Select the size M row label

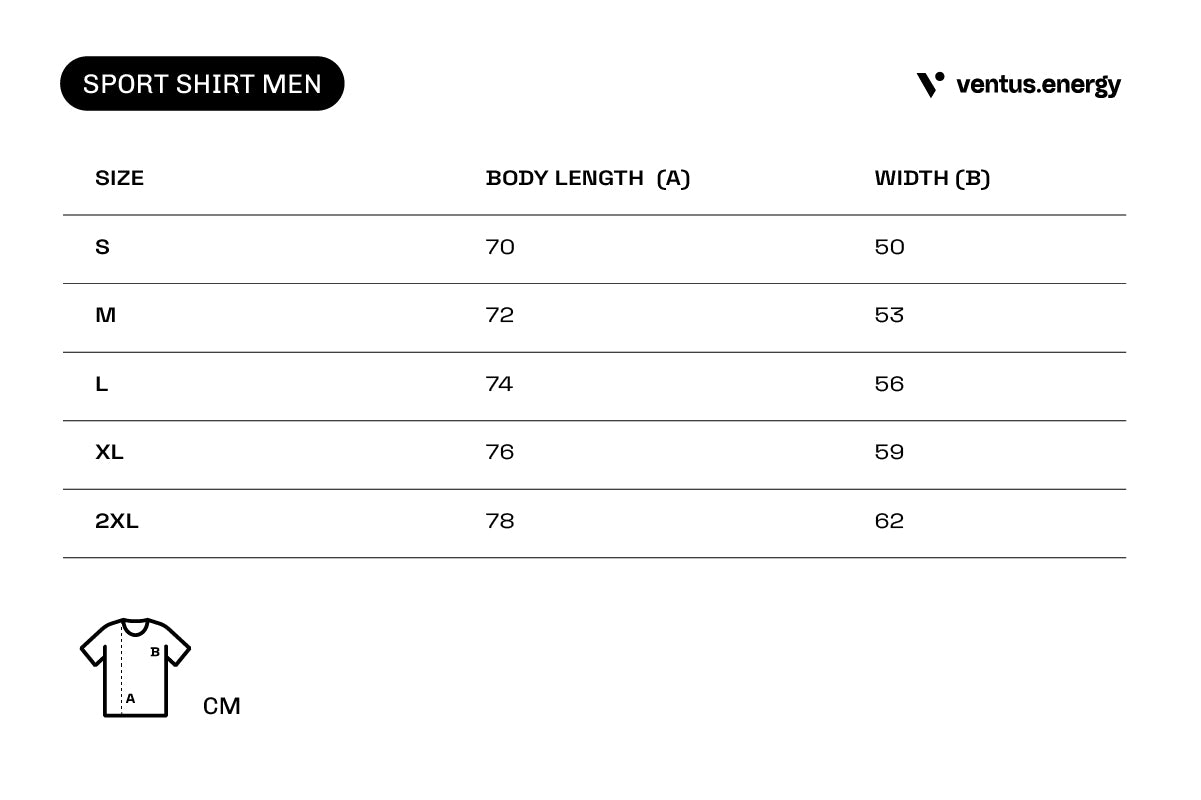point(105,315)
